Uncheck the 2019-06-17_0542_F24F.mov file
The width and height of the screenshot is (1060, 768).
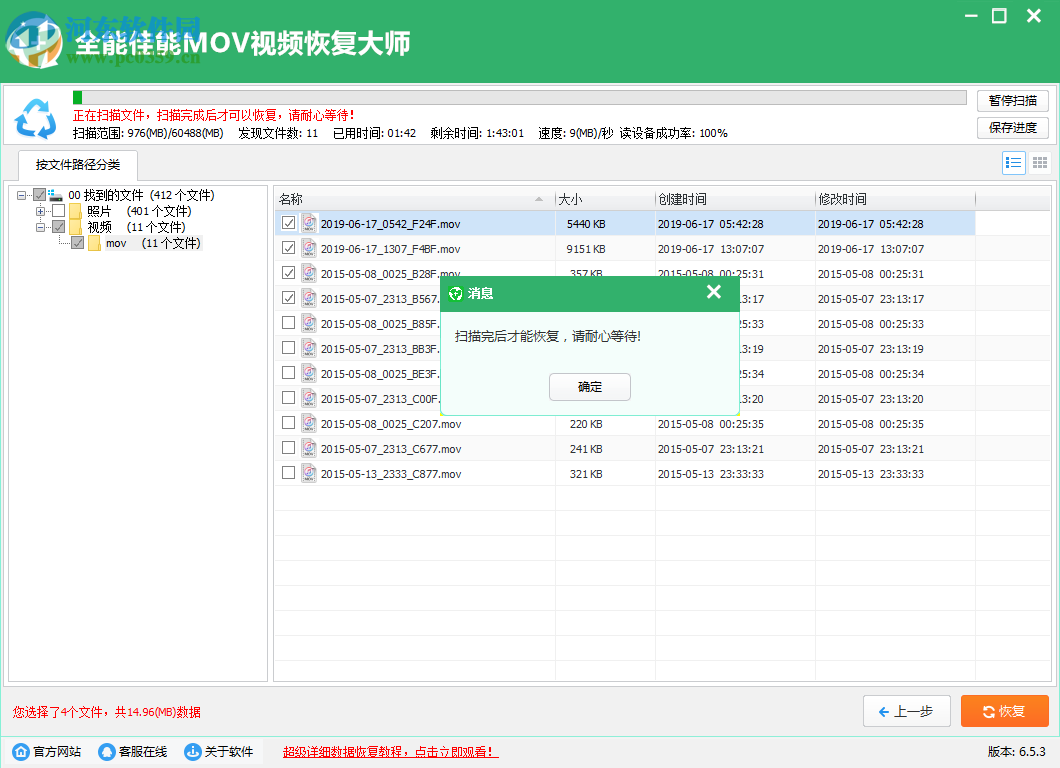[288, 223]
